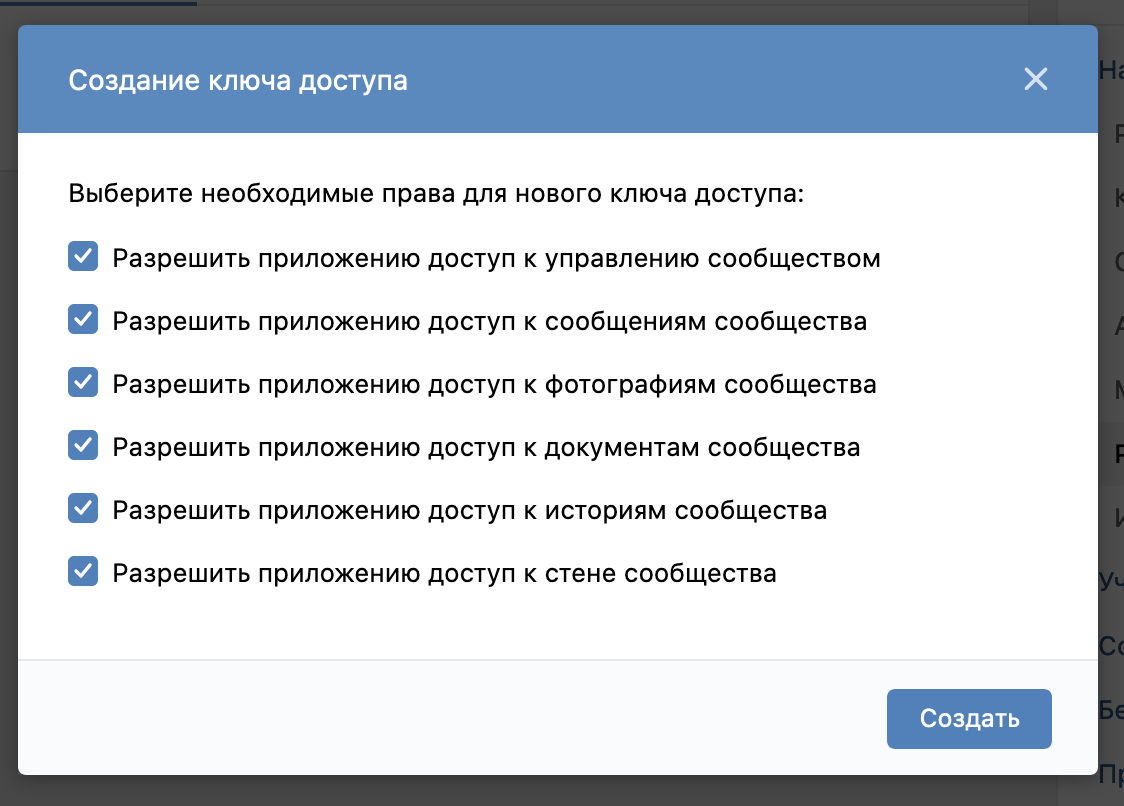Select the dimmed sidebar item starting 'Бе'
The width and height of the screenshot is (1124, 806).
coord(1111,710)
